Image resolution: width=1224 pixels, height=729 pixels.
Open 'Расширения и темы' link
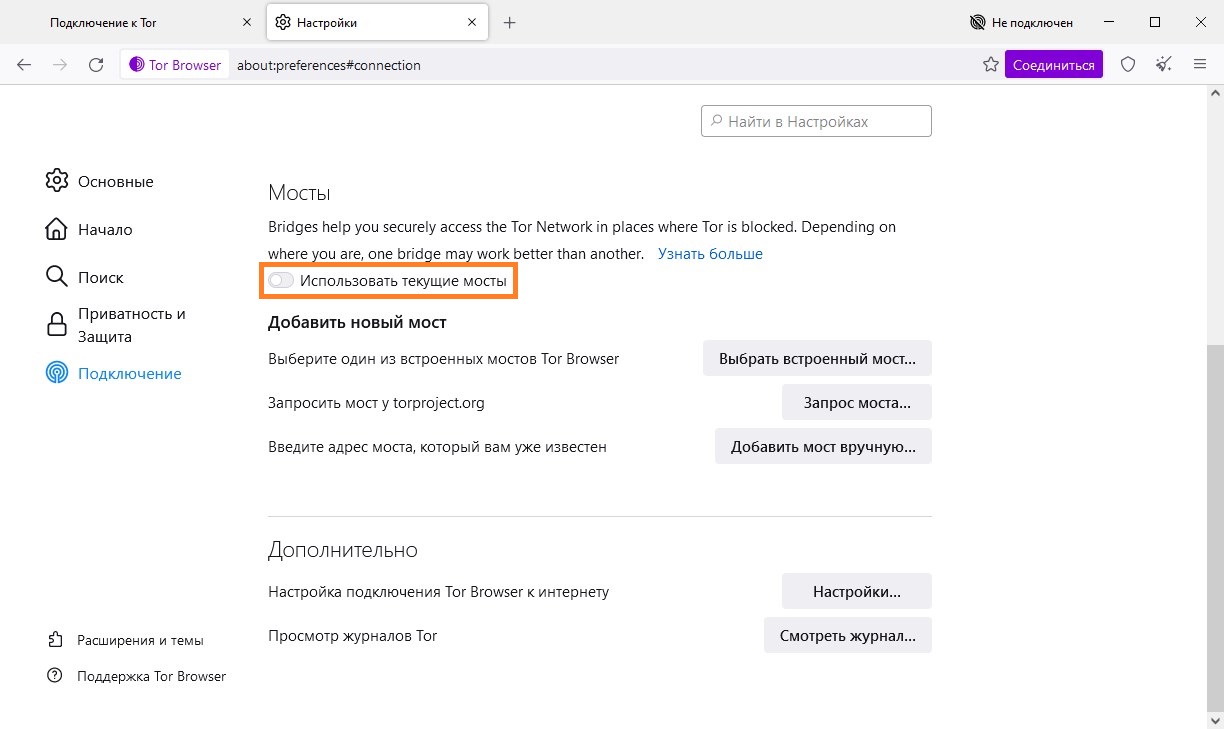tap(125, 640)
